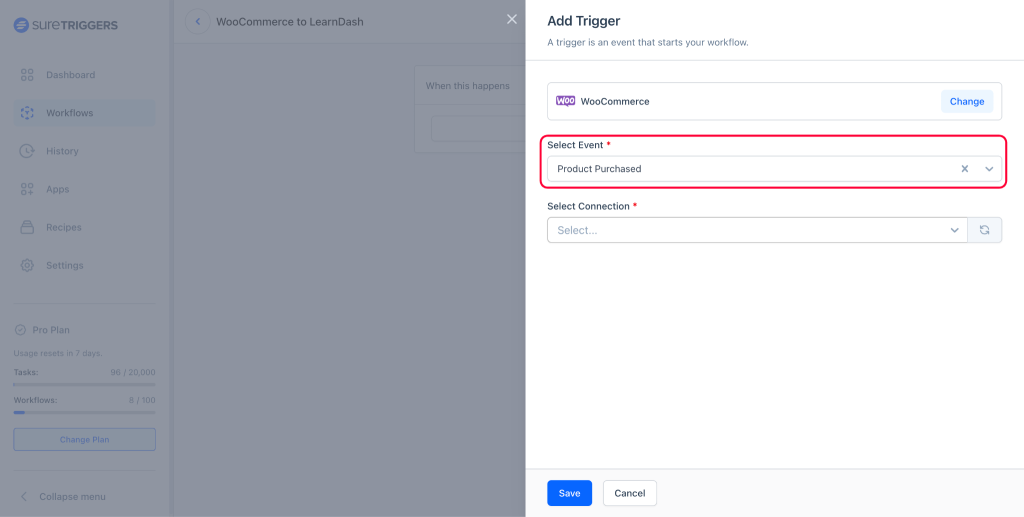Click the Dashboard grid icon
This screenshot has height=517, width=1024.
[x=27, y=75]
